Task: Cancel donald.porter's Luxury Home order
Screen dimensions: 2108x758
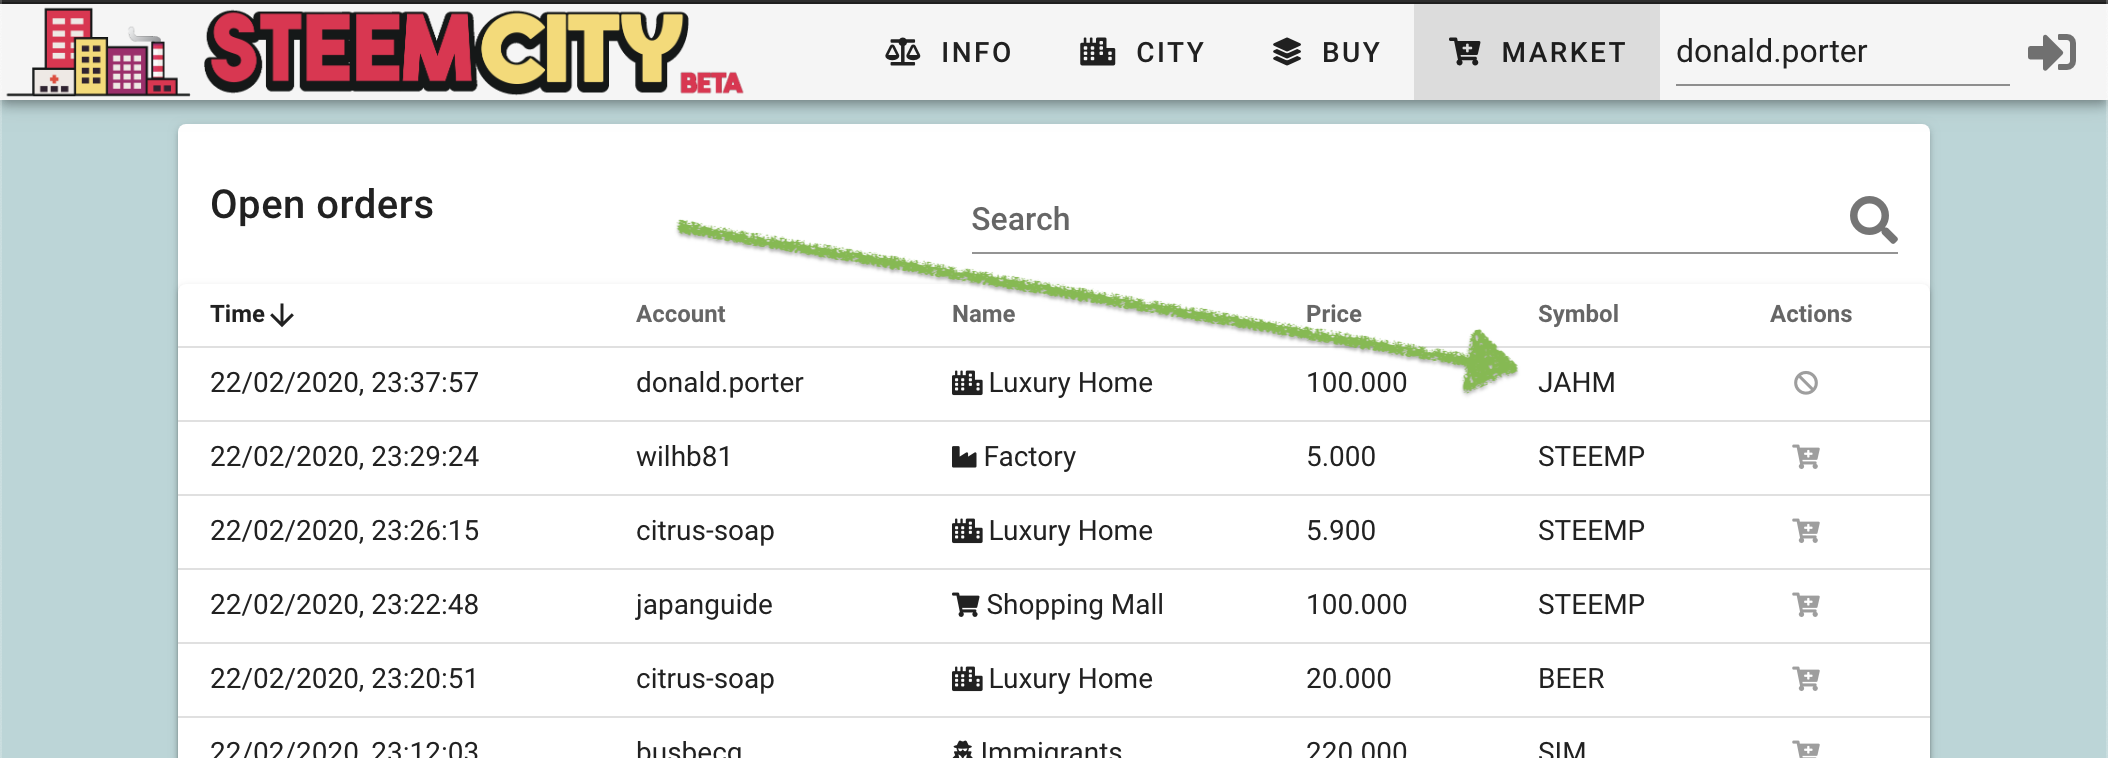Action: coord(1806,383)
